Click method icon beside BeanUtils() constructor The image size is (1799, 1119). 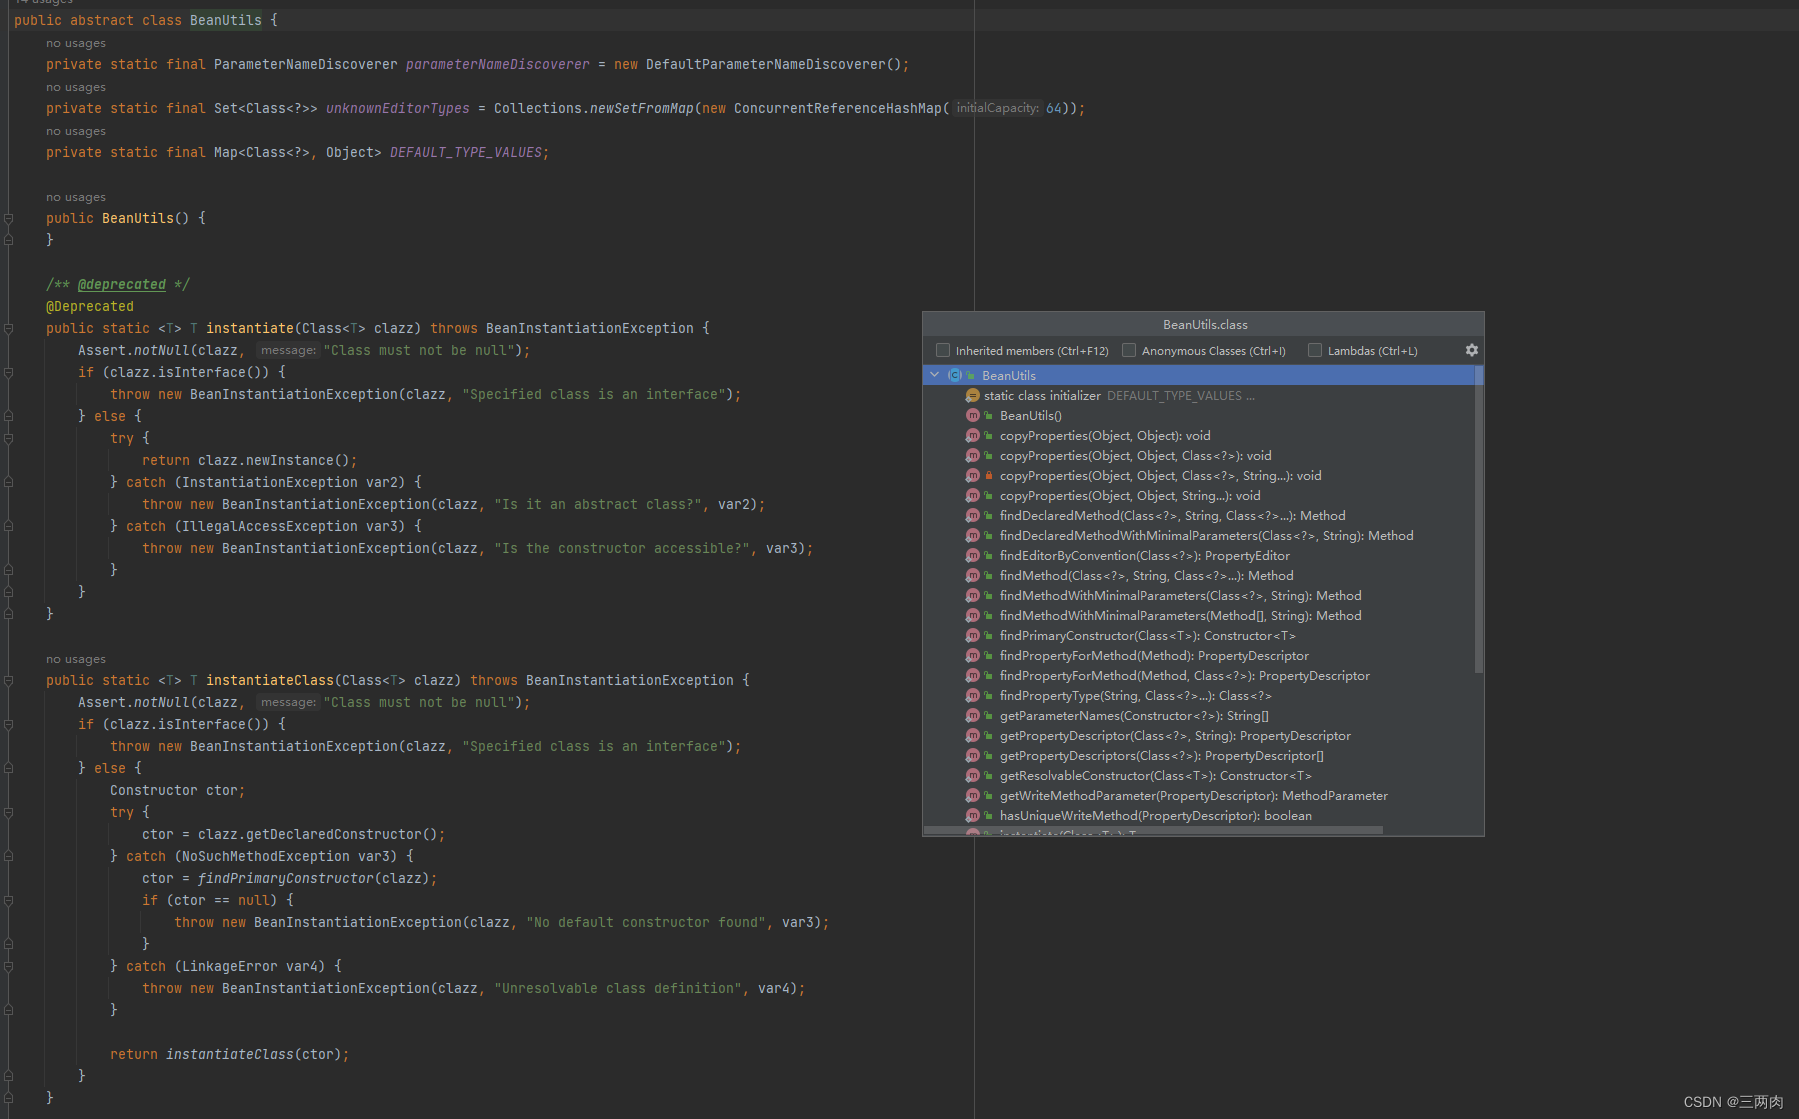[x=972, y=415]
